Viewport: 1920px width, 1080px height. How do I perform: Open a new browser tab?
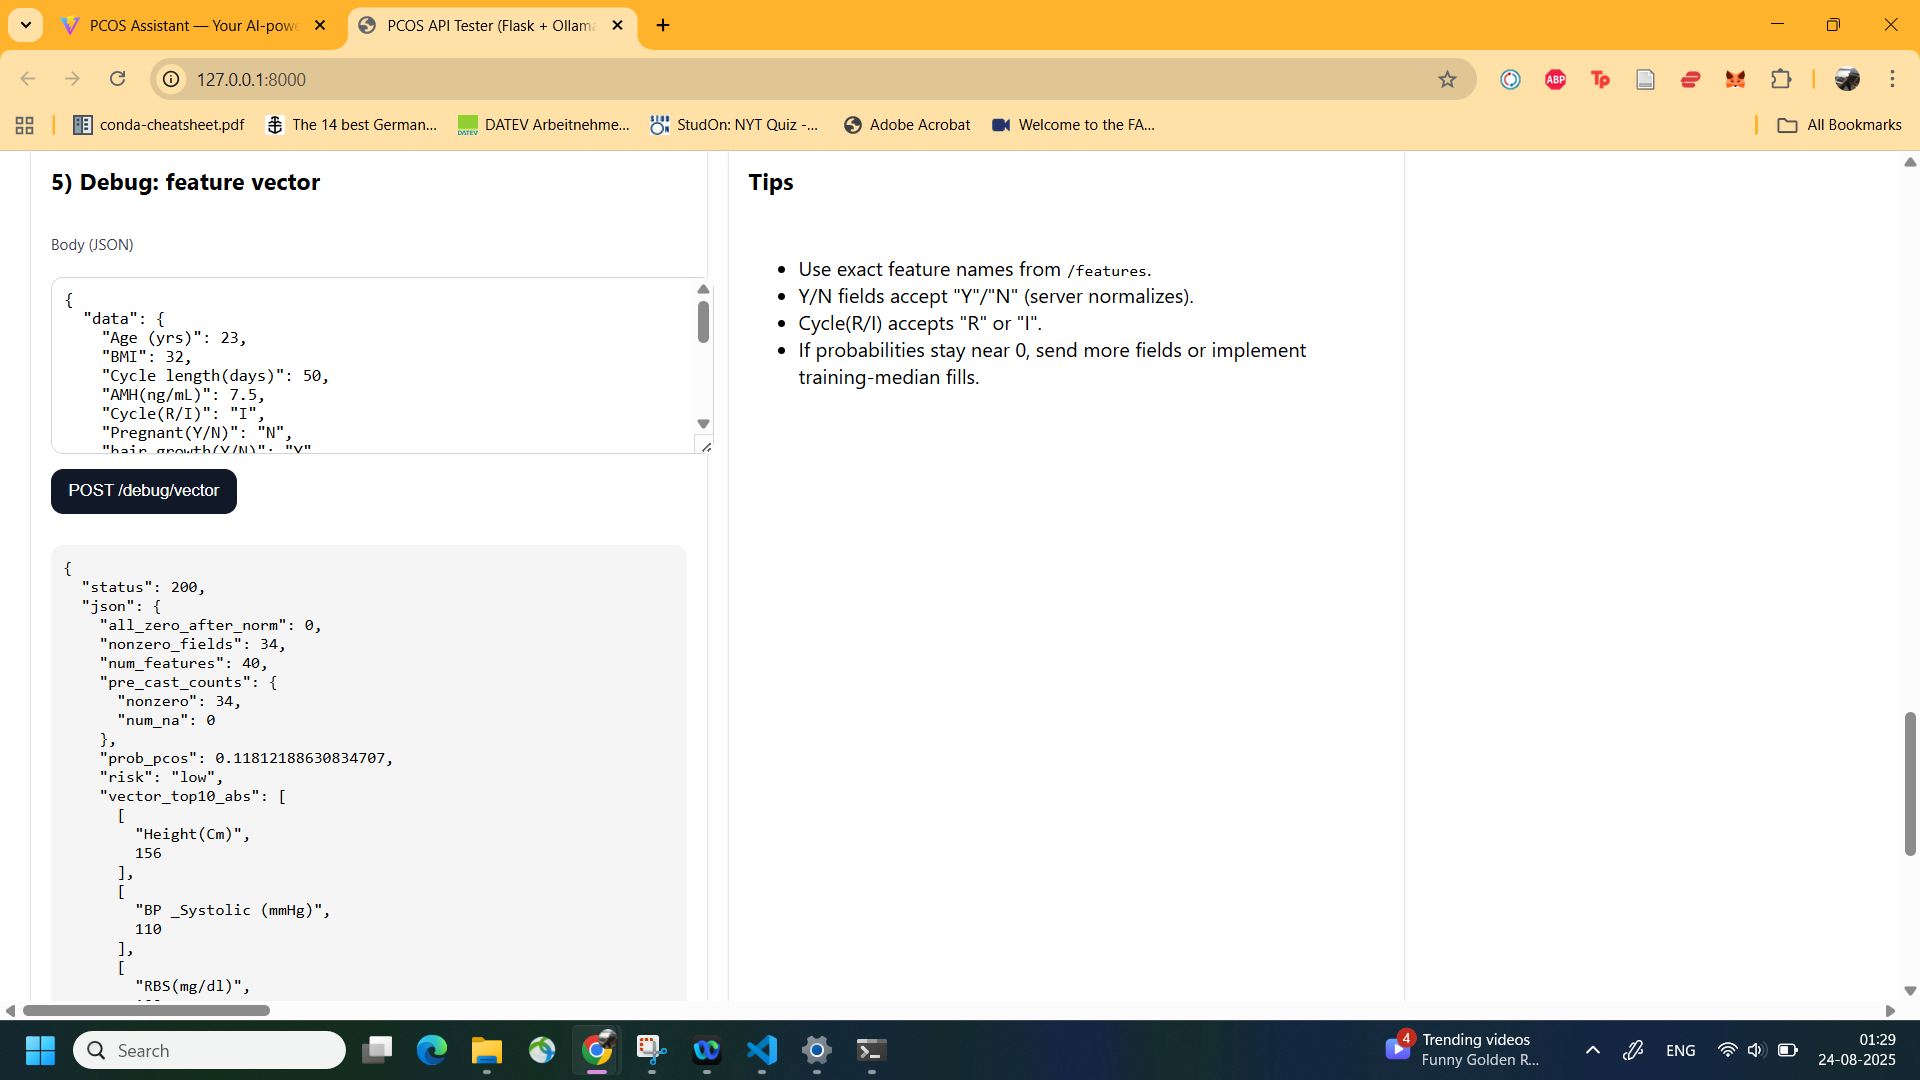(x=663, y=25)
